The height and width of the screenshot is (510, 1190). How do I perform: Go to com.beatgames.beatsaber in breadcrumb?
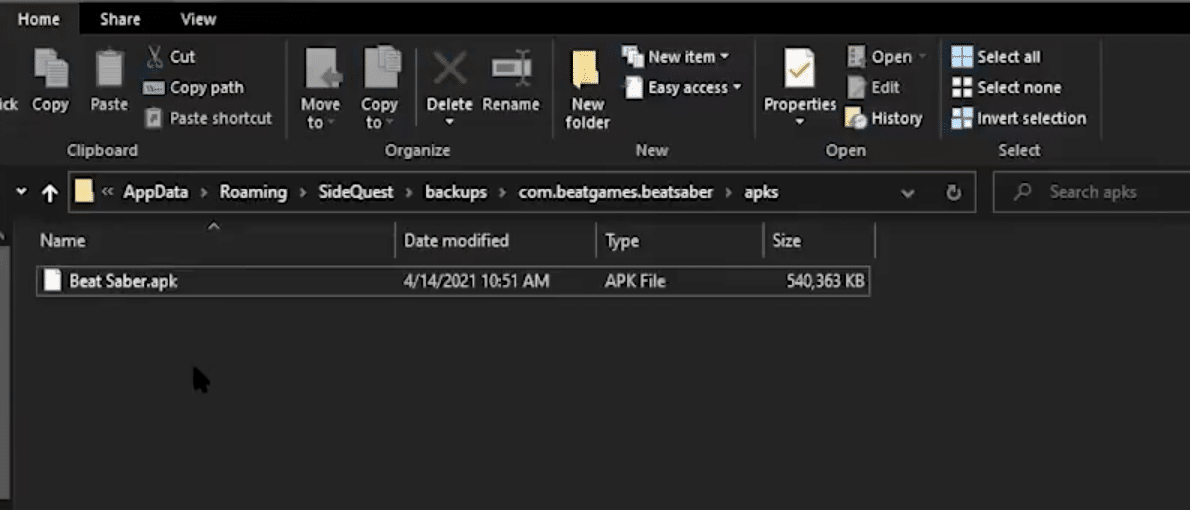pyautogui.click(x=615, y=193)
